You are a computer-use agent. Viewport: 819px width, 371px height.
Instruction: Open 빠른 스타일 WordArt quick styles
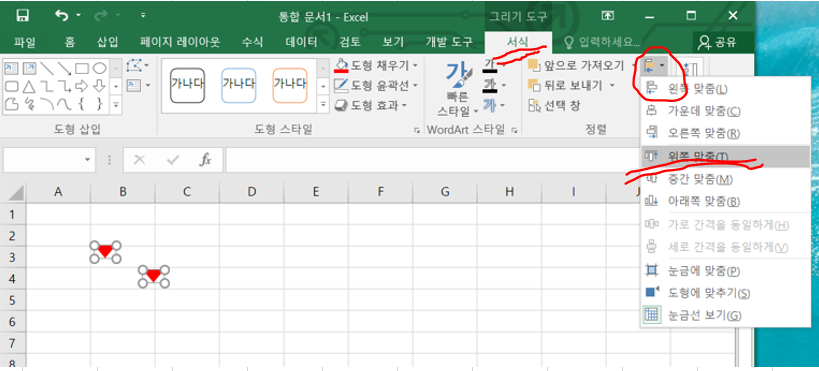coord(459,89)
